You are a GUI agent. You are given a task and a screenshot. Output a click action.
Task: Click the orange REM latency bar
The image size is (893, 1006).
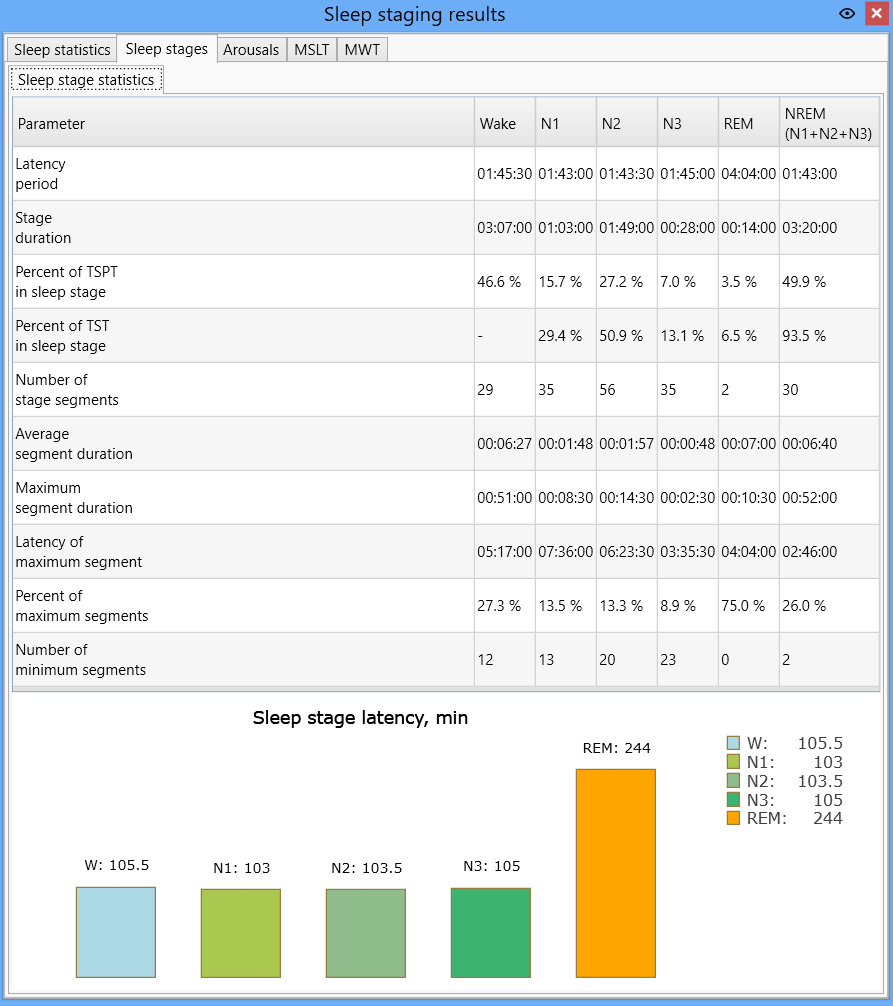coord(616,873)
